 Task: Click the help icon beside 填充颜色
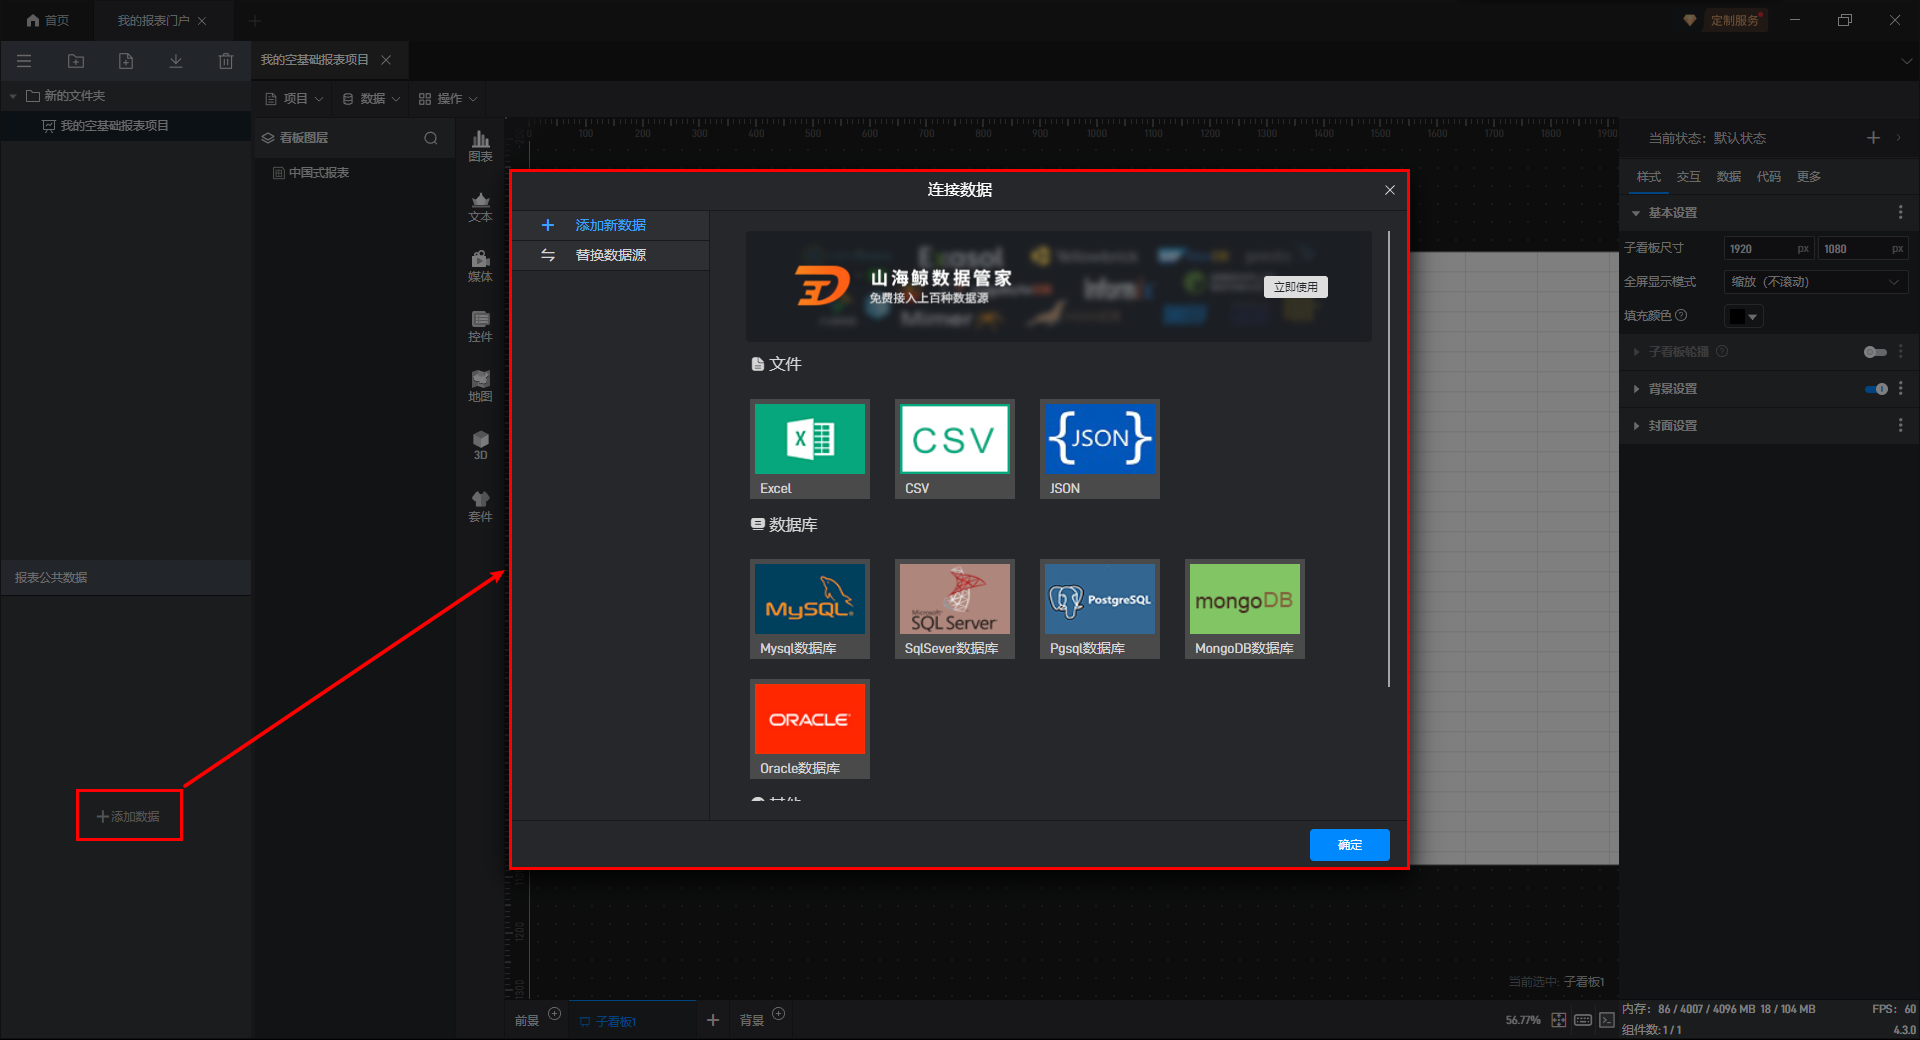coord(1681,315)
